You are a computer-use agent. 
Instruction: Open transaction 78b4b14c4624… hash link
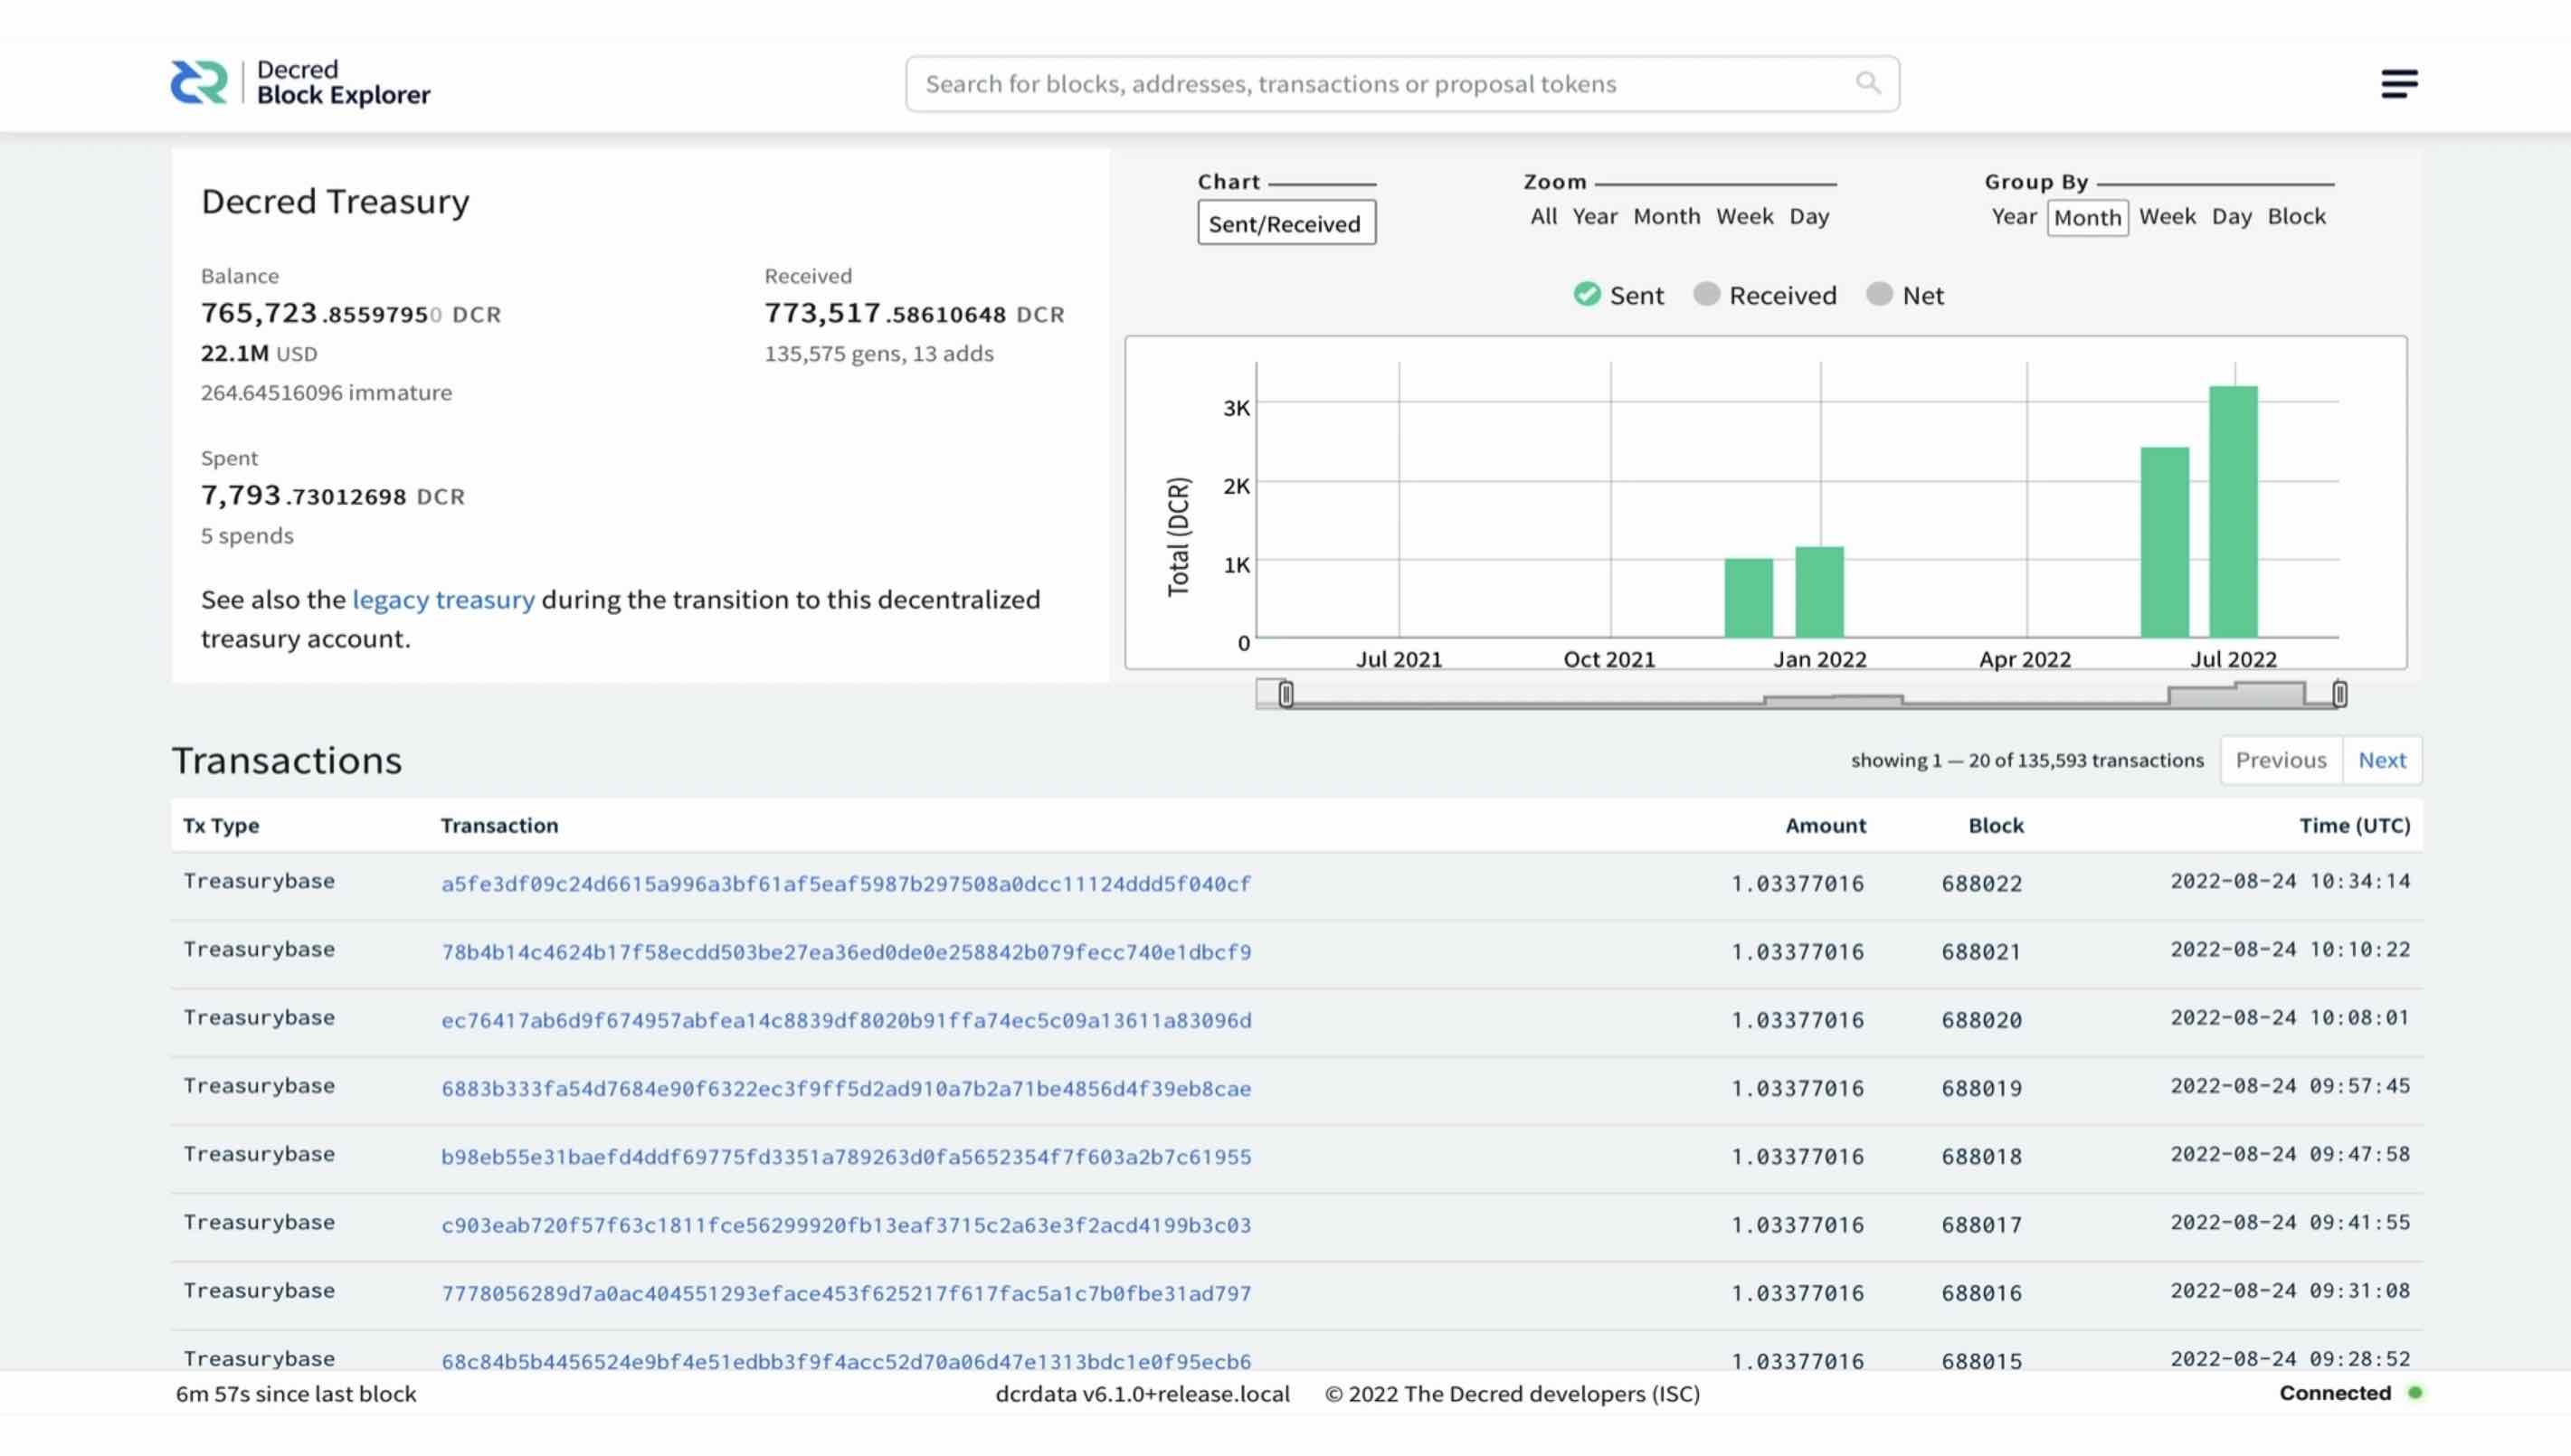coord(845,952)
